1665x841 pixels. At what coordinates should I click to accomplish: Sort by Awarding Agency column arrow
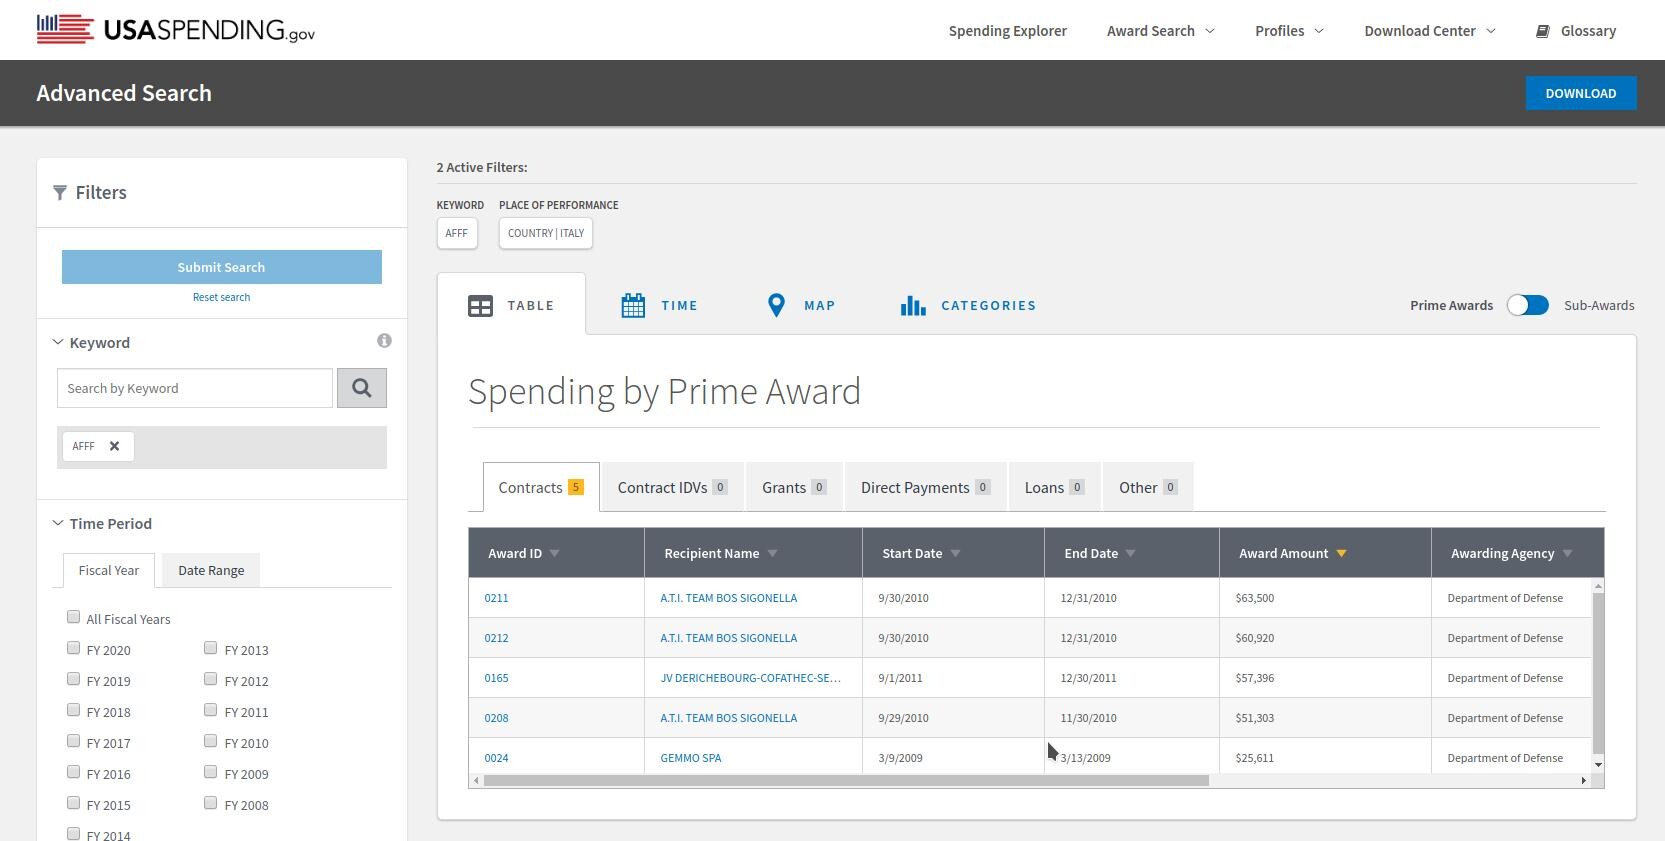(x=1568, y=553)
